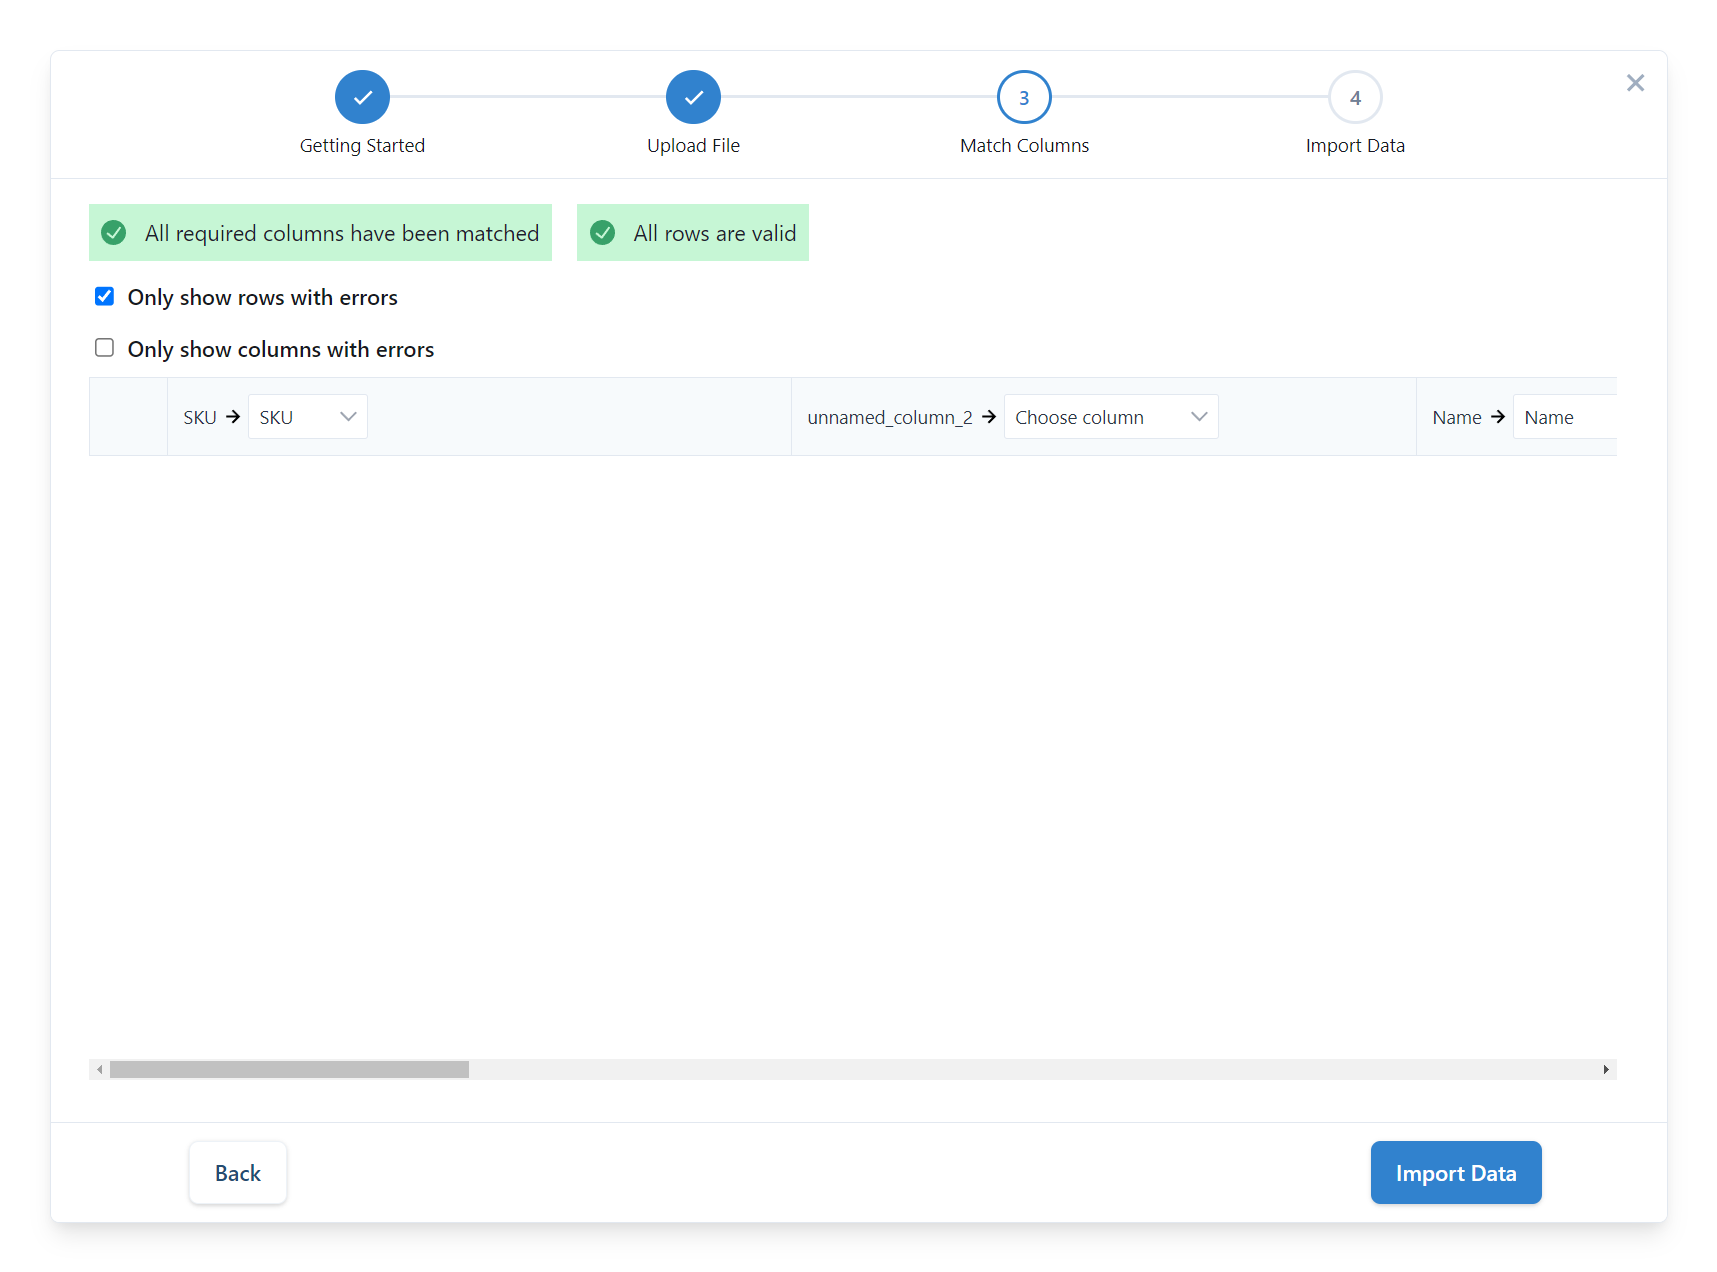
Task: Select step 3 Match Columns circle
Action: (x=1024, y=97)
